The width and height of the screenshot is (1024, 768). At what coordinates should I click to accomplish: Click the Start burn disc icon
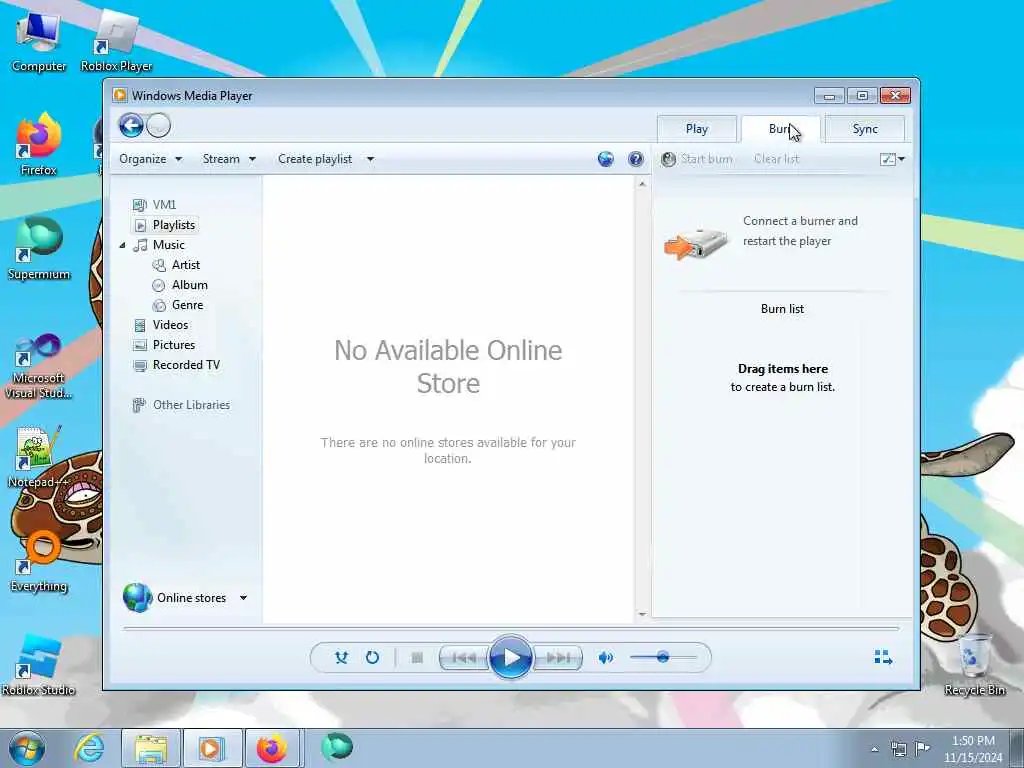pos(668,159)
